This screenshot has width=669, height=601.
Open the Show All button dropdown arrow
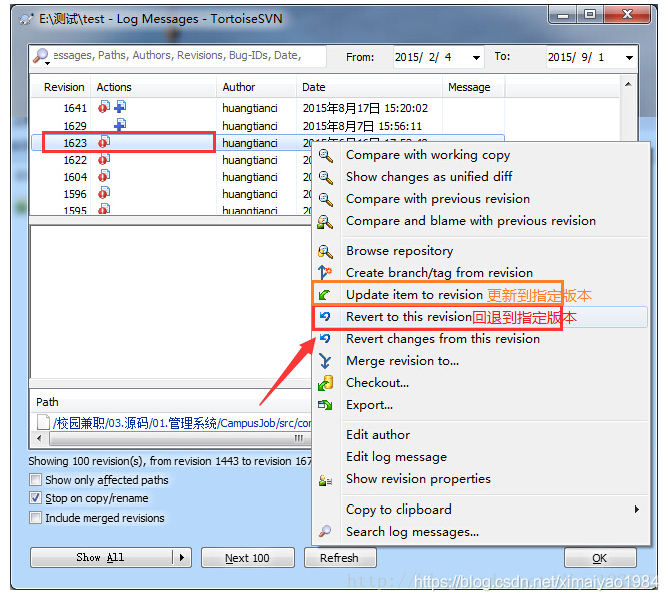tap(182, 557)
